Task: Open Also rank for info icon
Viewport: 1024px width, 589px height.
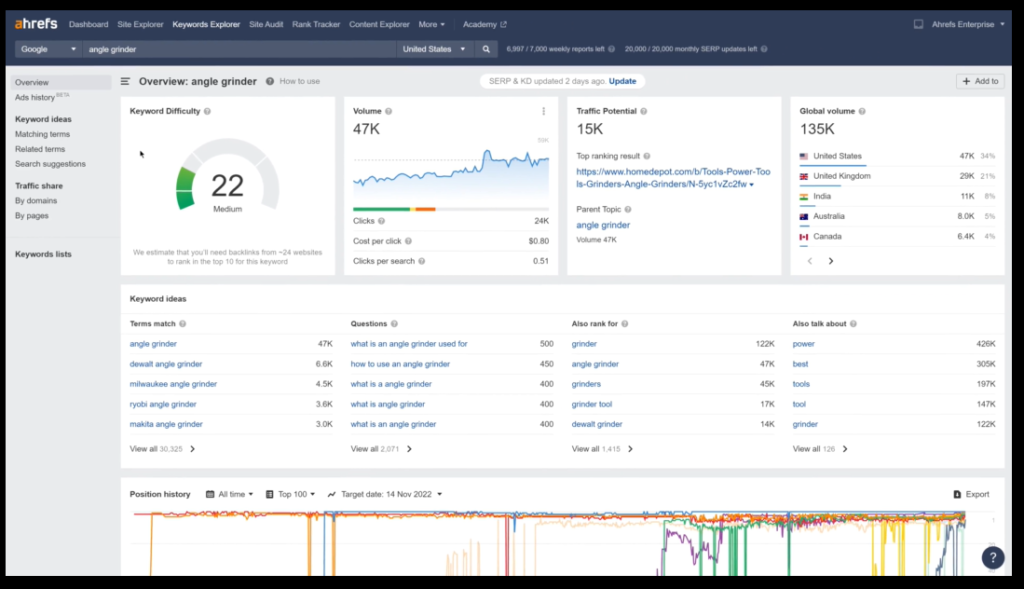Action: click(x=625, y=324)
